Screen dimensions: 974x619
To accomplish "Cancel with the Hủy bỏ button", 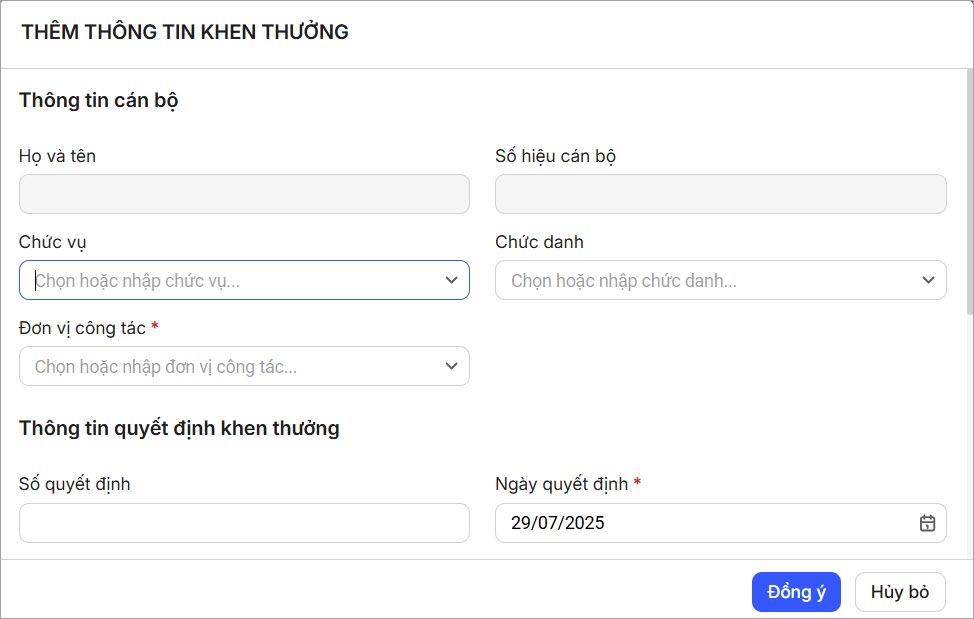I will [x=900, y=592].
